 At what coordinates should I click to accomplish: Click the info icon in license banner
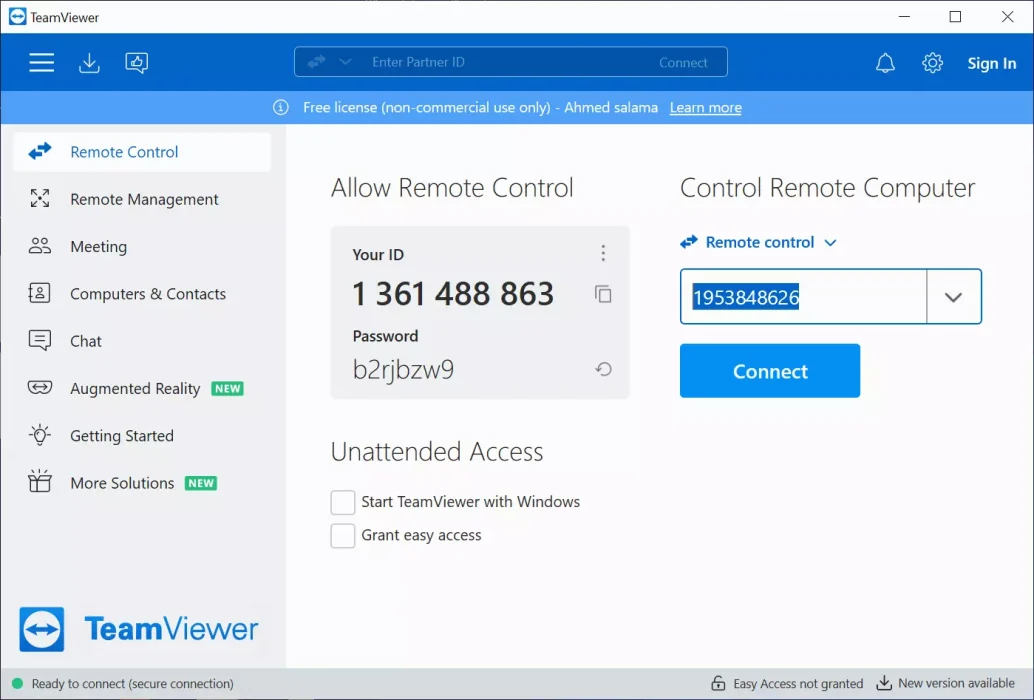pyautogui.click(x=281, y=107)
